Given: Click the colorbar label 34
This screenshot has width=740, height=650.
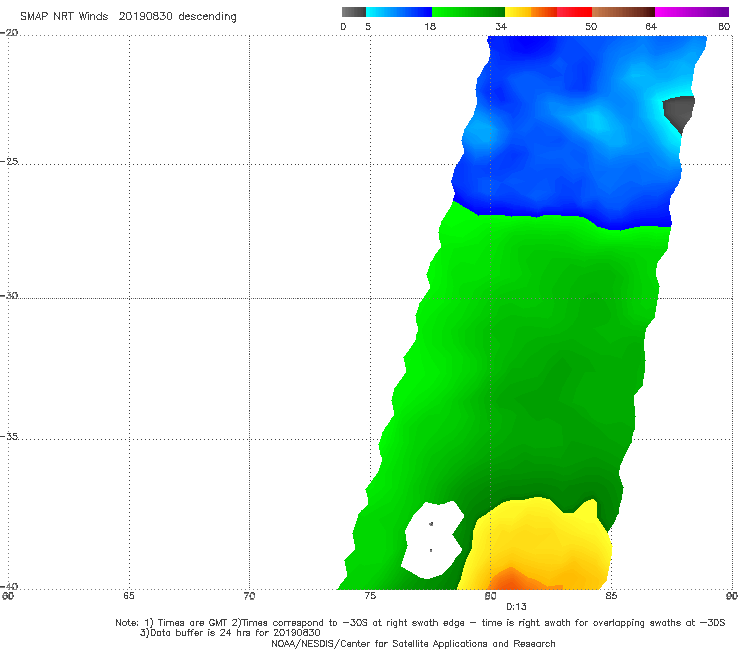Looking at the screenshot, I should click(x=501, y=26).
